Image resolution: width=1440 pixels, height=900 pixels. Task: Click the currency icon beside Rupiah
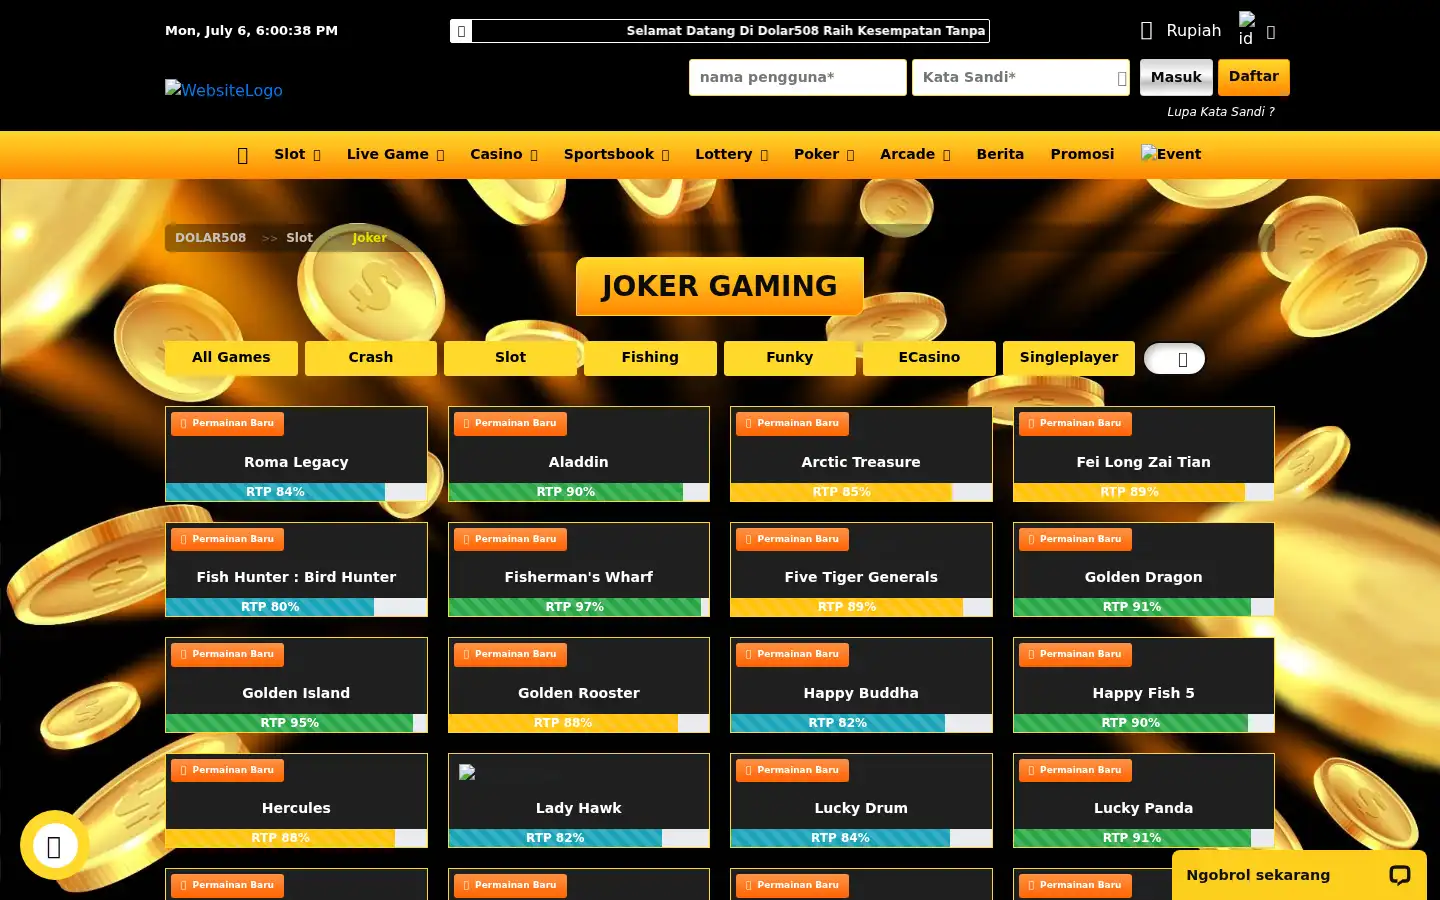pos(1147,31)
